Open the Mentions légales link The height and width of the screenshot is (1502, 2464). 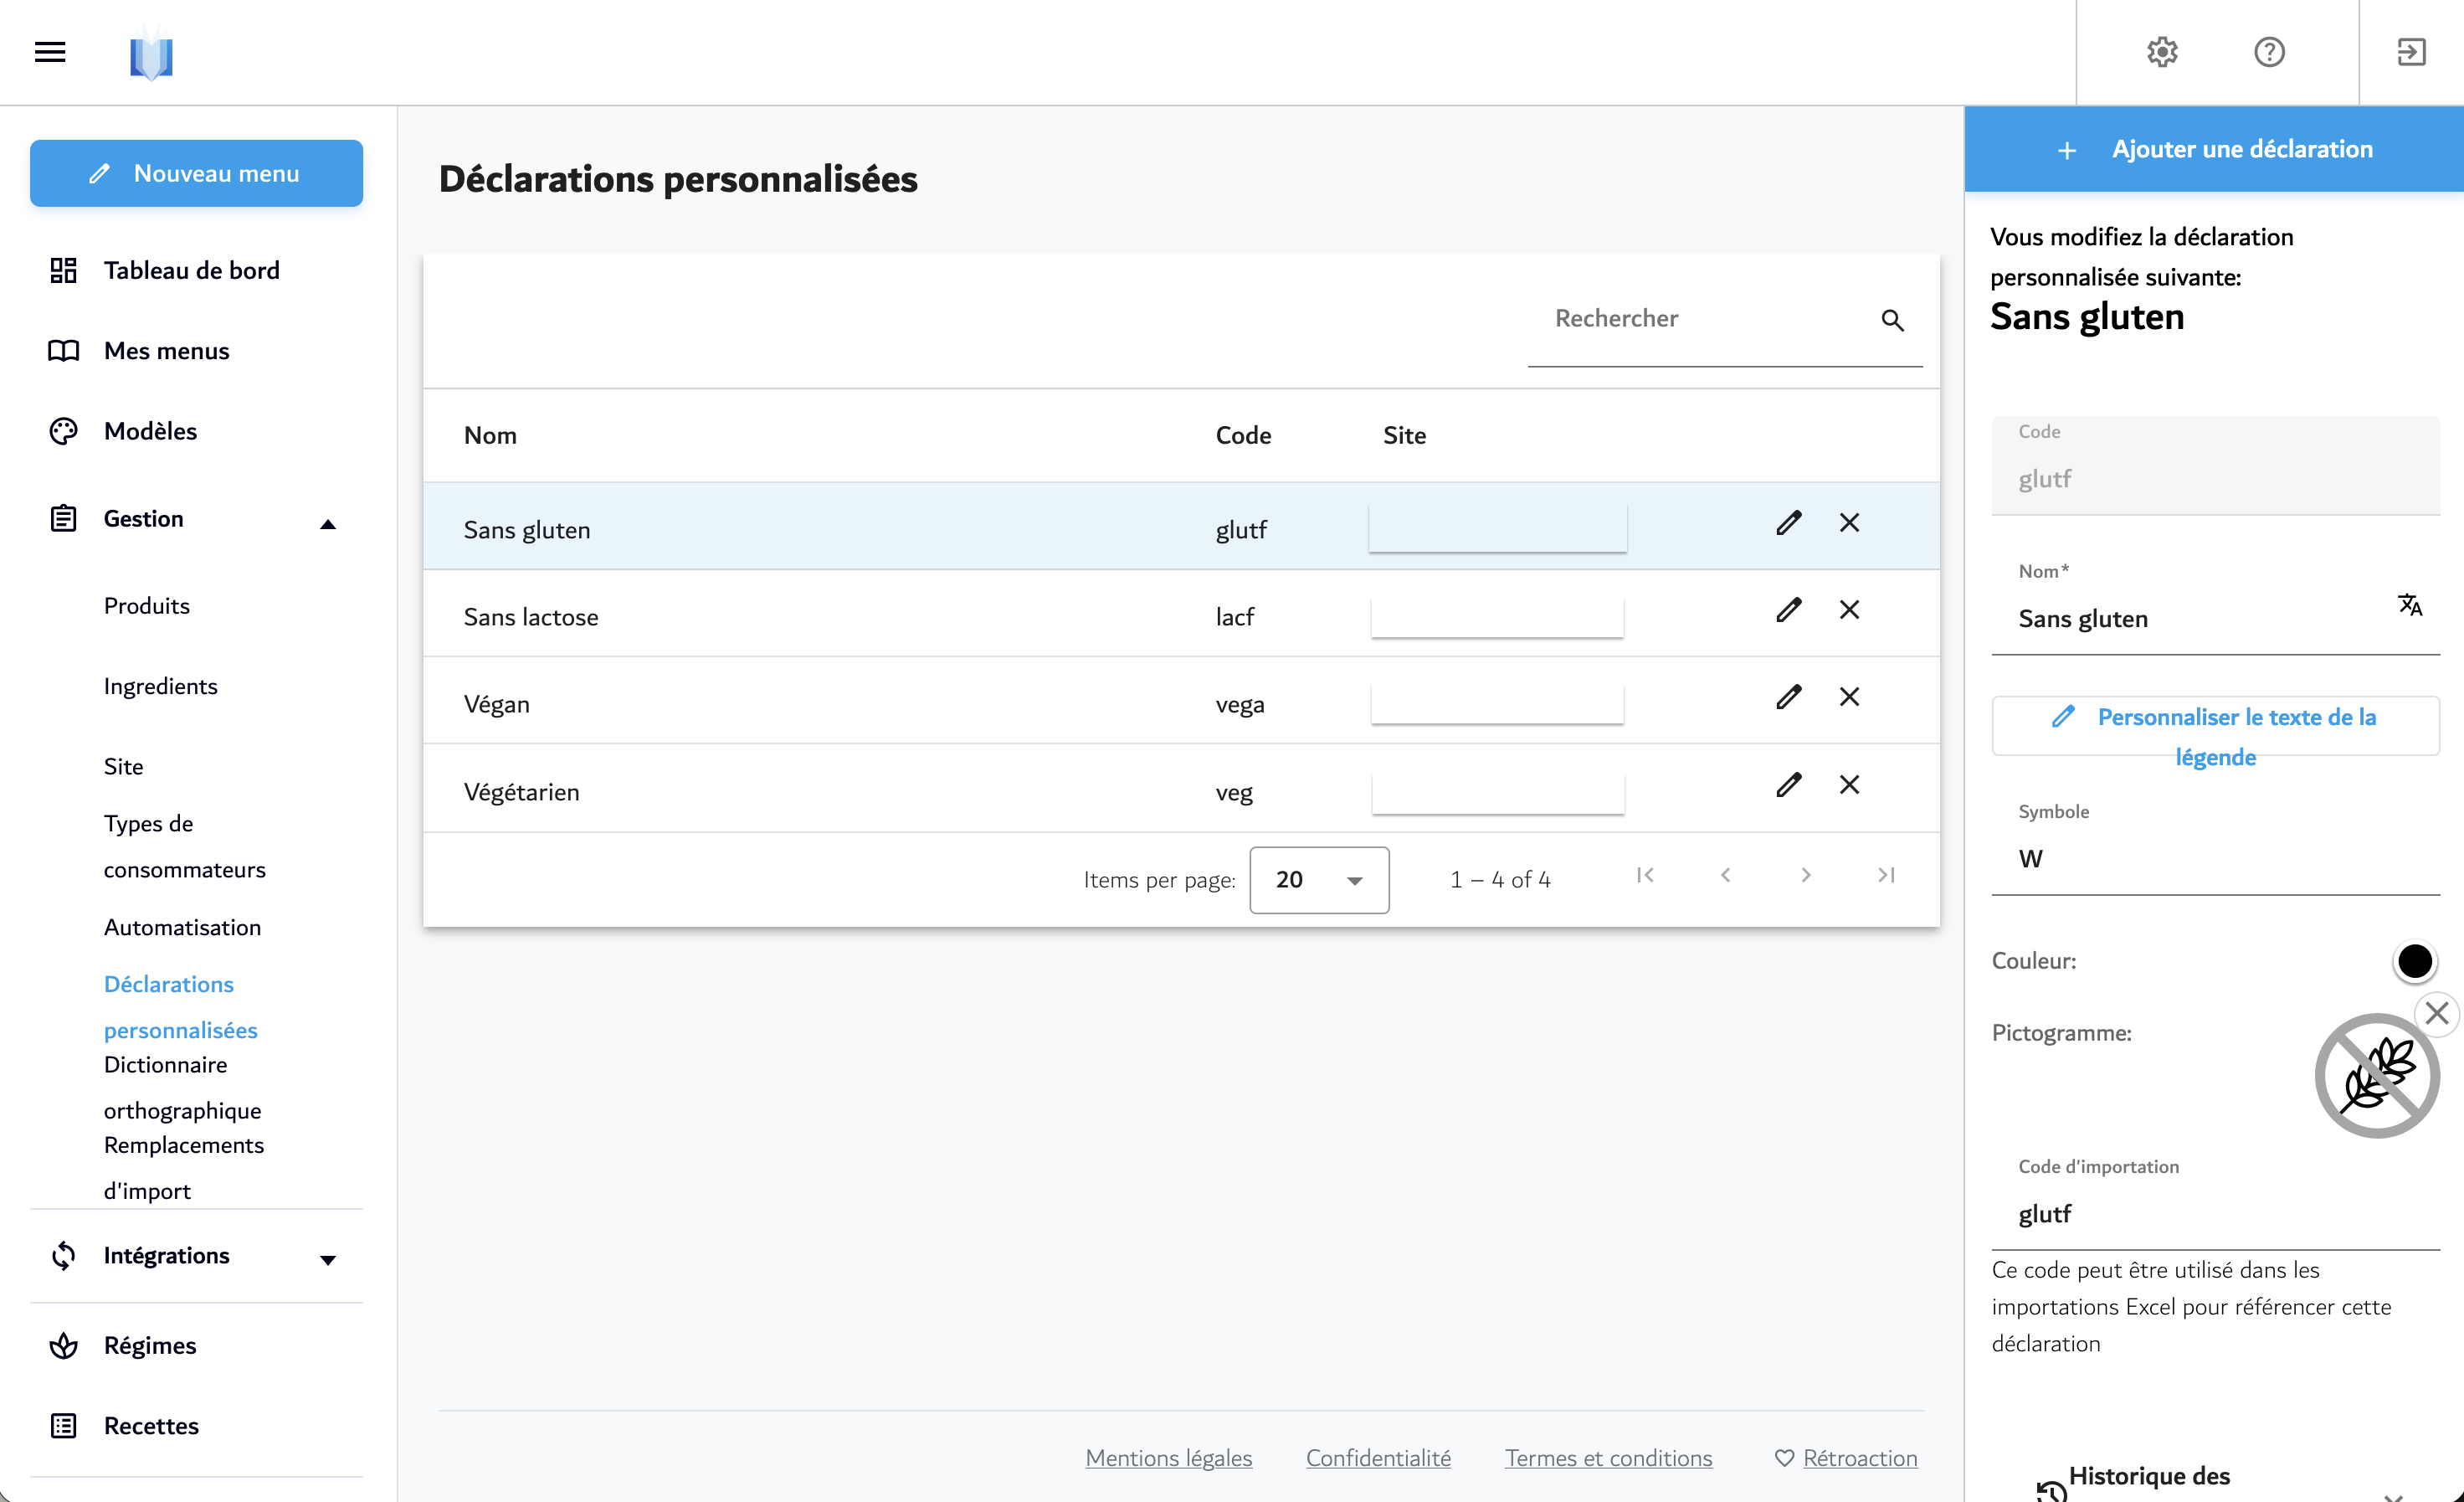click(1168, 1458)
